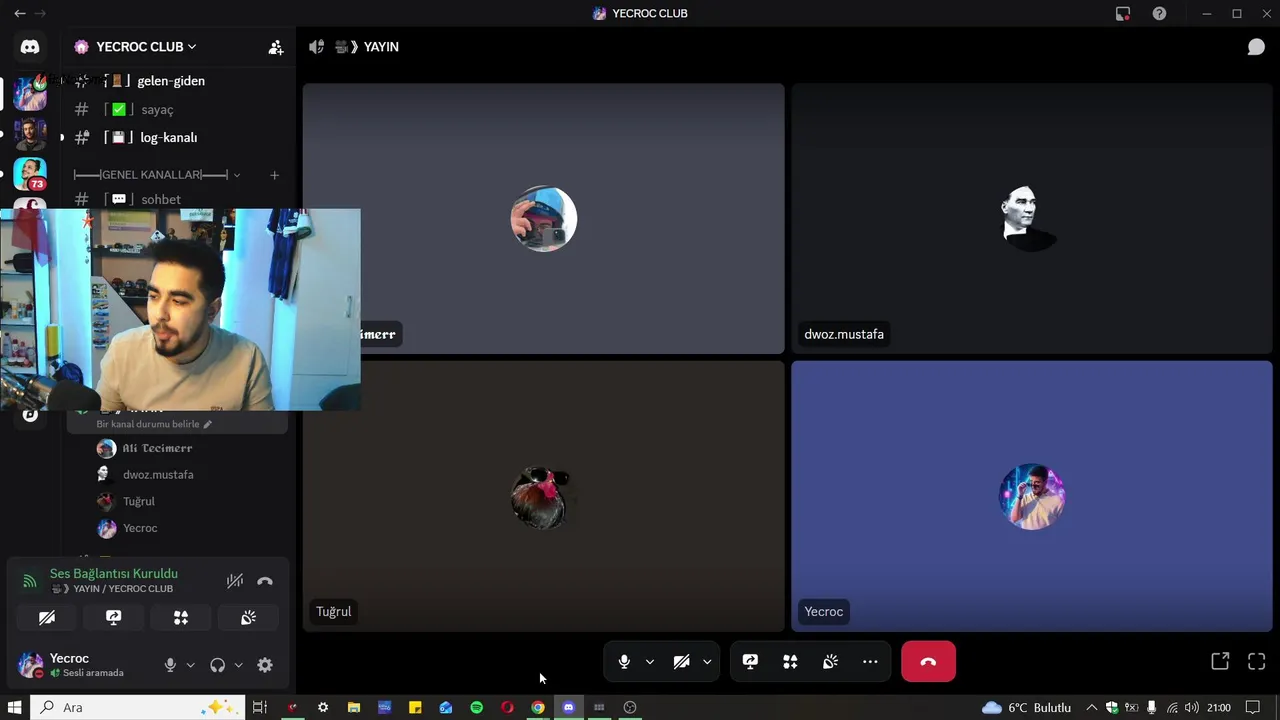Open the top server icon in sidebar
1280x720 pixels.
(x=30, y=93)
